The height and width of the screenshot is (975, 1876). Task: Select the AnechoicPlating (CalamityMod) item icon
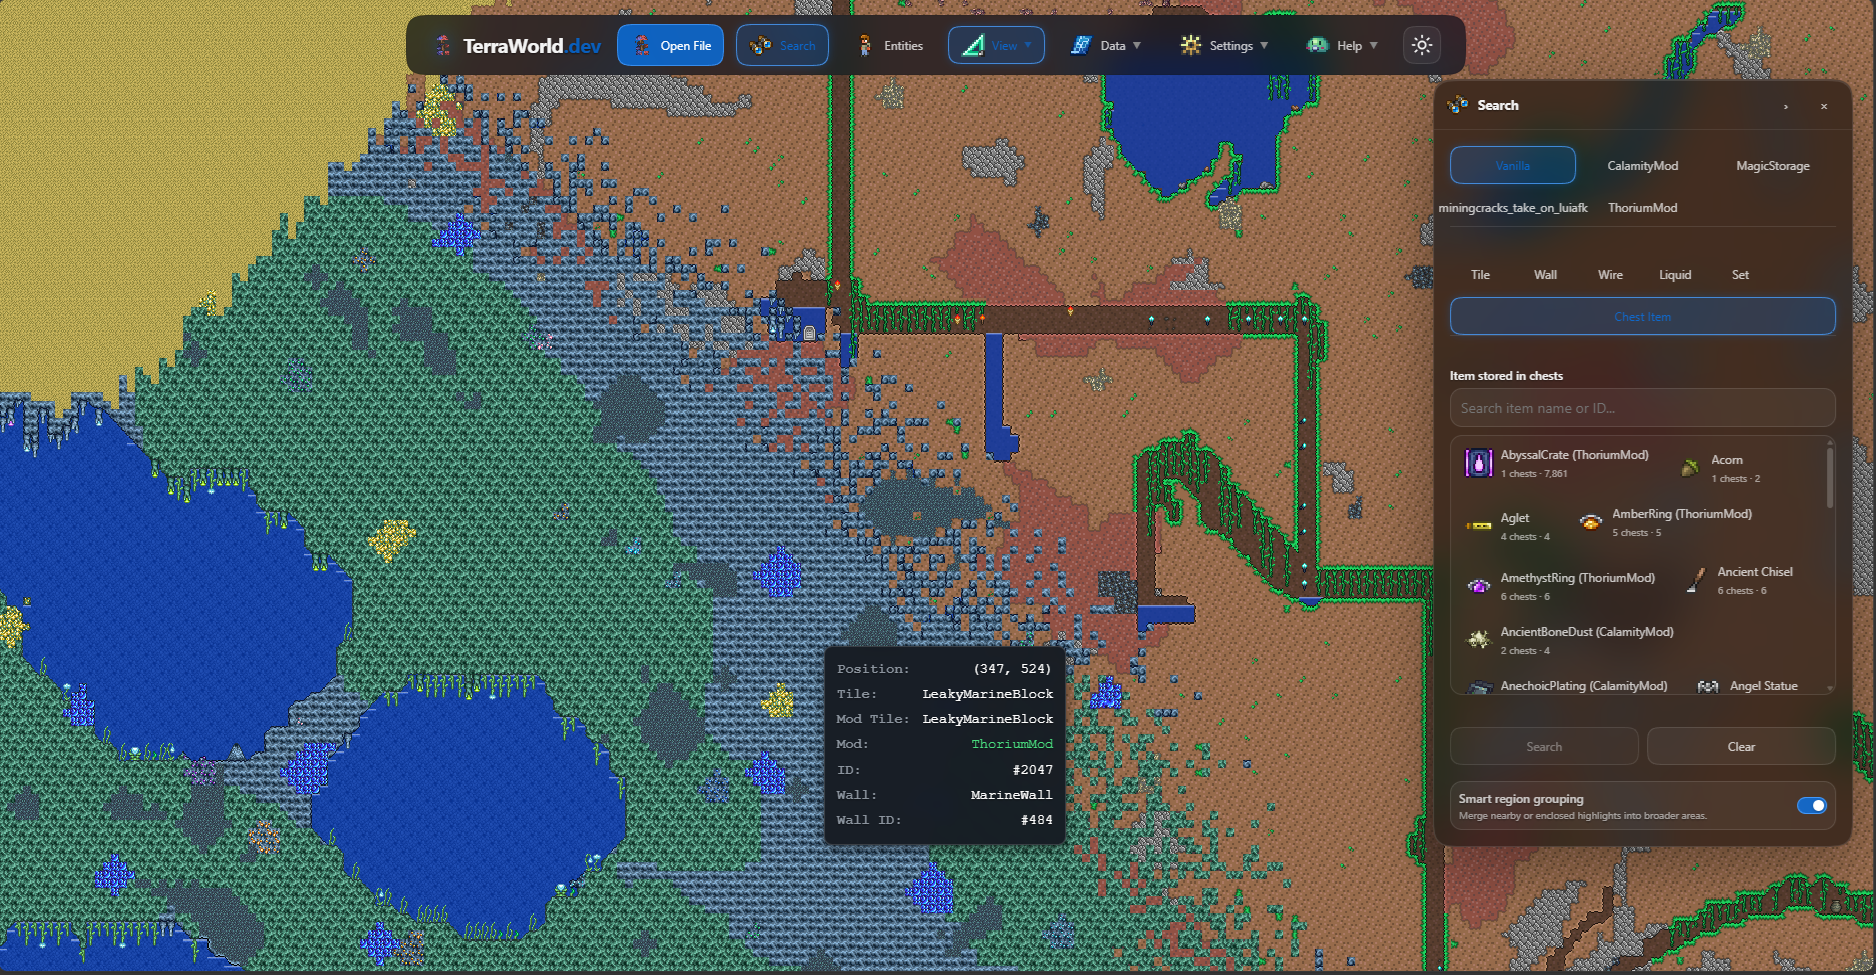pos(1479,686)
